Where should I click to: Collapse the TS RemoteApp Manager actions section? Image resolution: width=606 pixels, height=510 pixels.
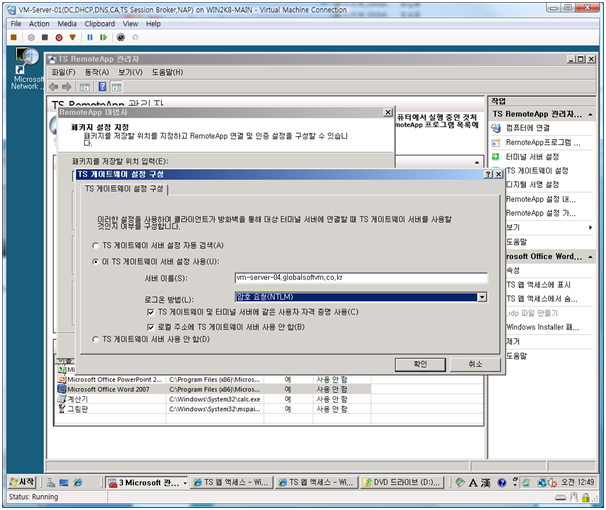click(x=590, y=114)
